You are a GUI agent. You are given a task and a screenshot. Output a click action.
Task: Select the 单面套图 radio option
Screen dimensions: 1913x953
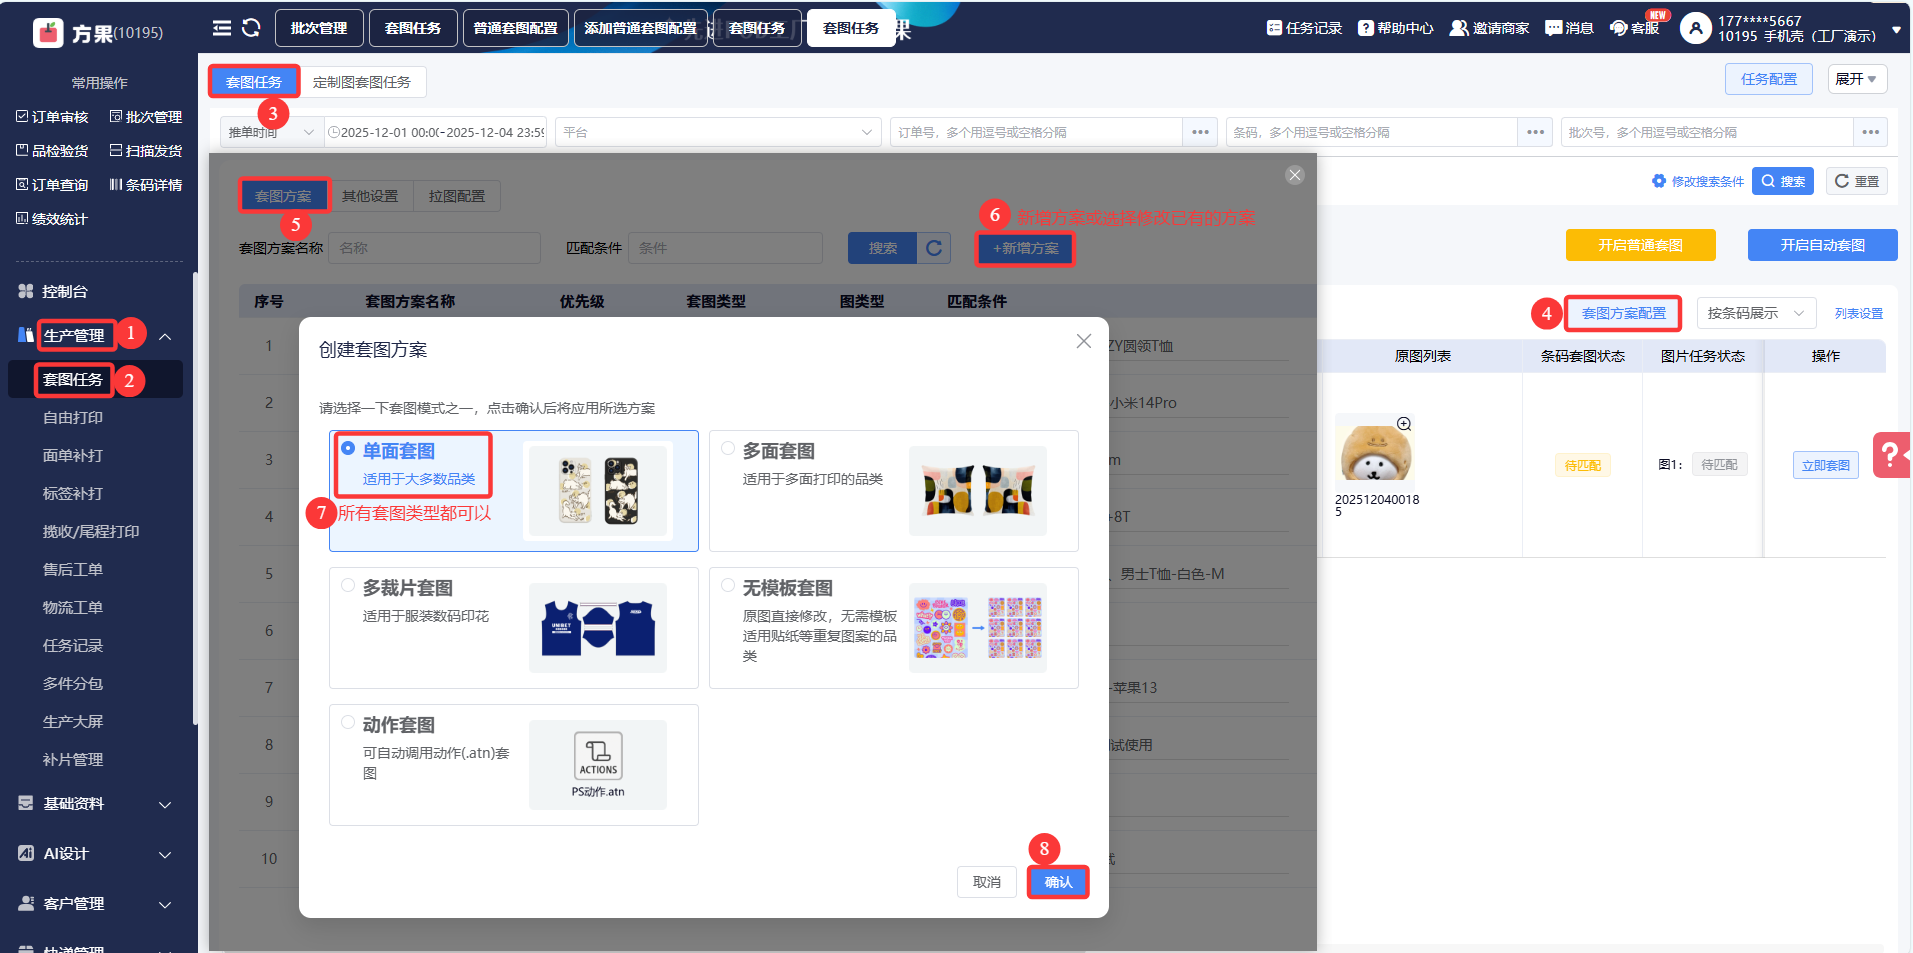point(348,449)
